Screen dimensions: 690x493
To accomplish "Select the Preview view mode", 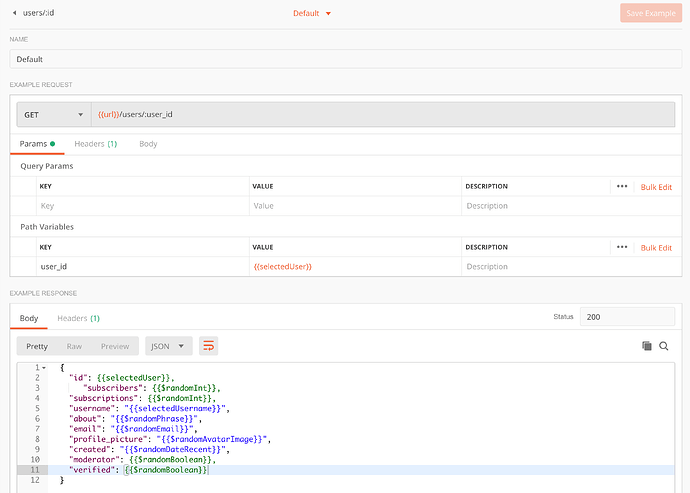I will coord(115,346).
